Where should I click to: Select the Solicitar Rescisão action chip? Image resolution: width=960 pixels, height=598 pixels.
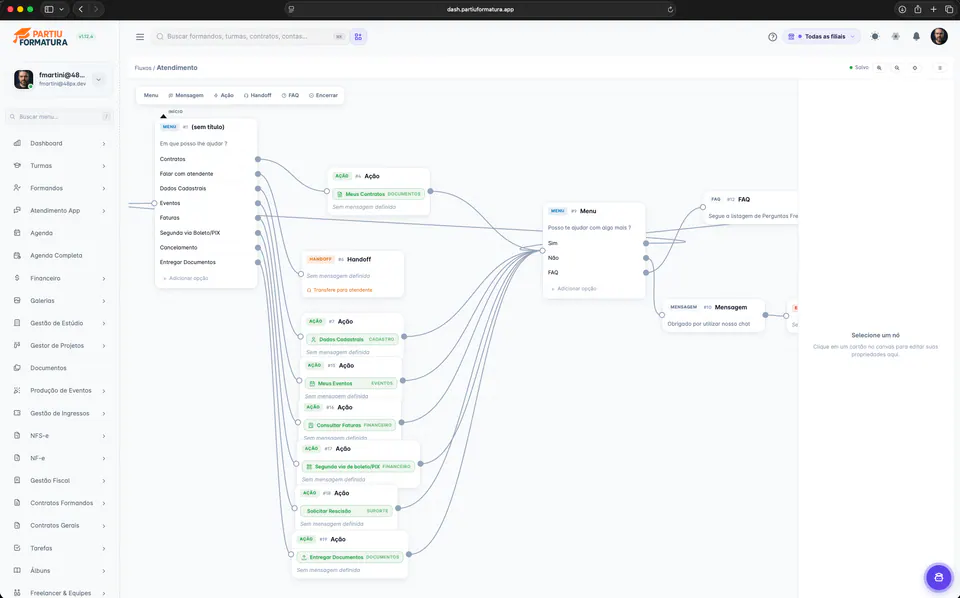click(347, 511)
